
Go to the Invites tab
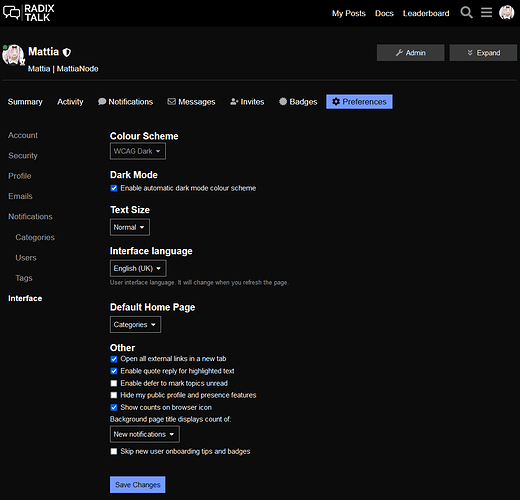pyautogui.click(x=247, y=102)
